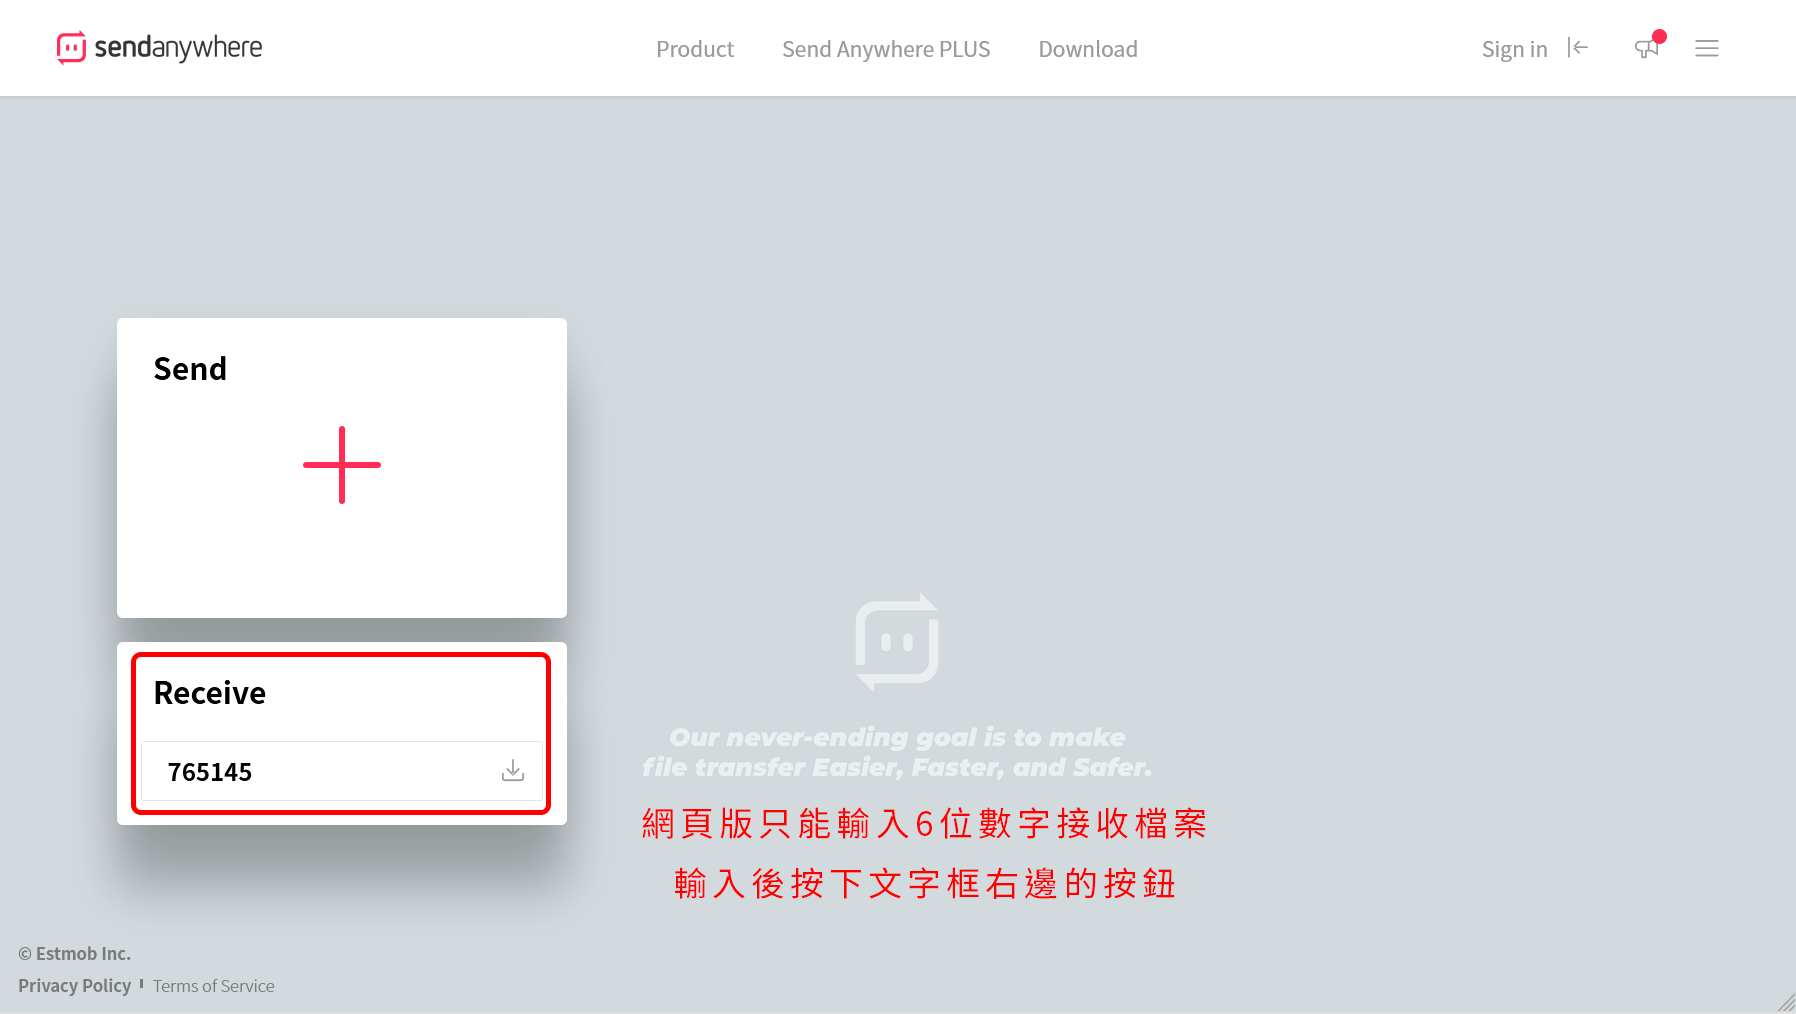View the Terms of Service
The image size is (1796, 1014).
click(213, 986)
